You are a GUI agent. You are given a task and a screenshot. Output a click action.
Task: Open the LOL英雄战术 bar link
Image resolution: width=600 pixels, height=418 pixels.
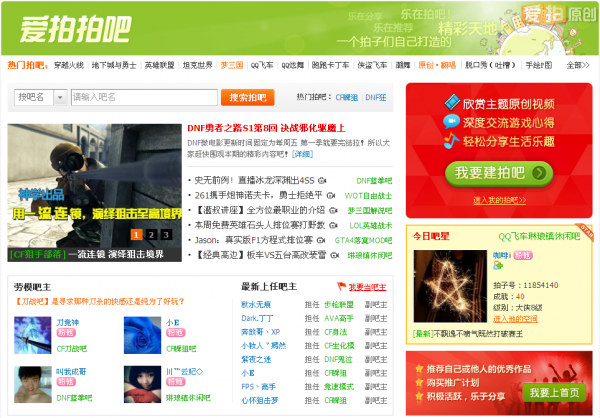click(371, 226)
